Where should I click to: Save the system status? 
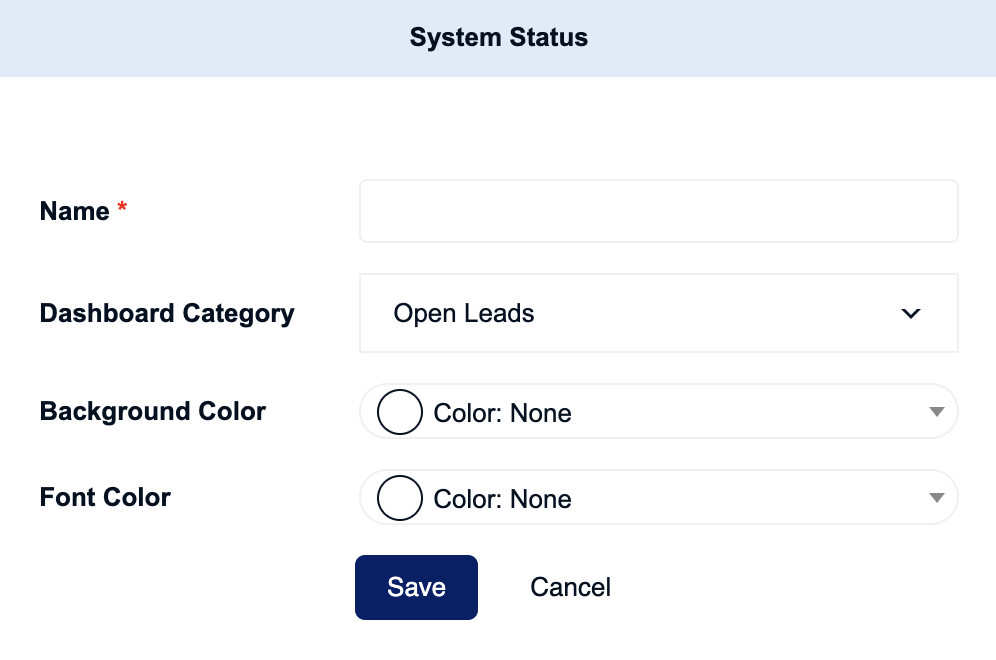click(x=416, y=587)
